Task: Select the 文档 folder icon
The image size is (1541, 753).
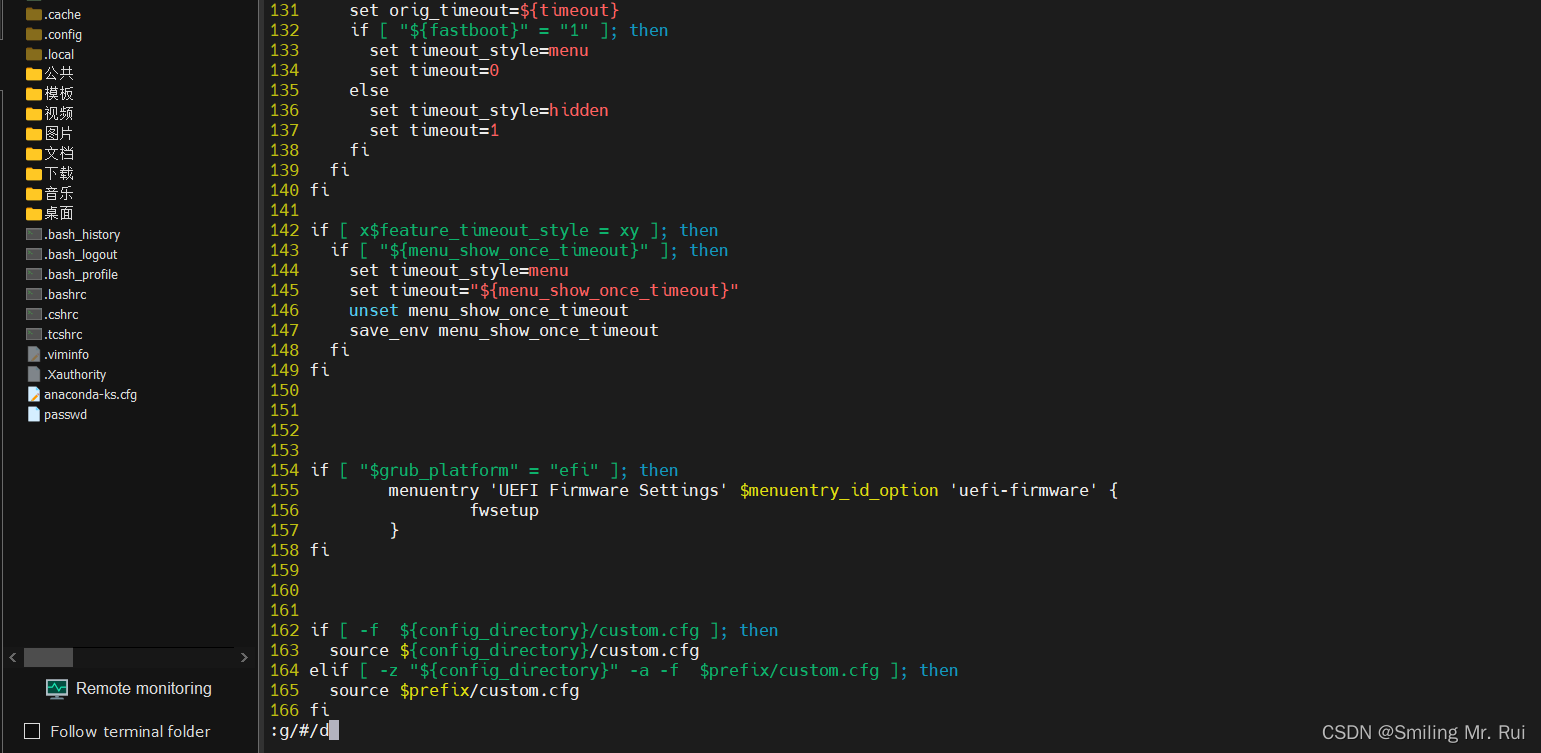Action: [x=34, y=153]
